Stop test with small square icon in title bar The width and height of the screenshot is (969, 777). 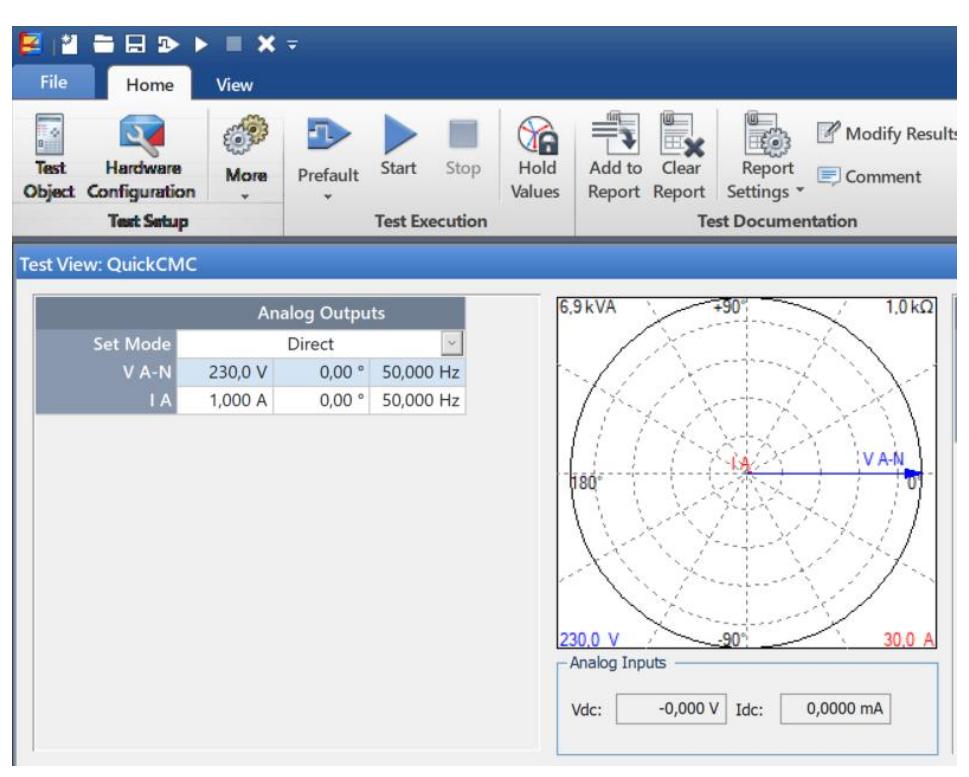pyautogui.click(x=234, y=44)
